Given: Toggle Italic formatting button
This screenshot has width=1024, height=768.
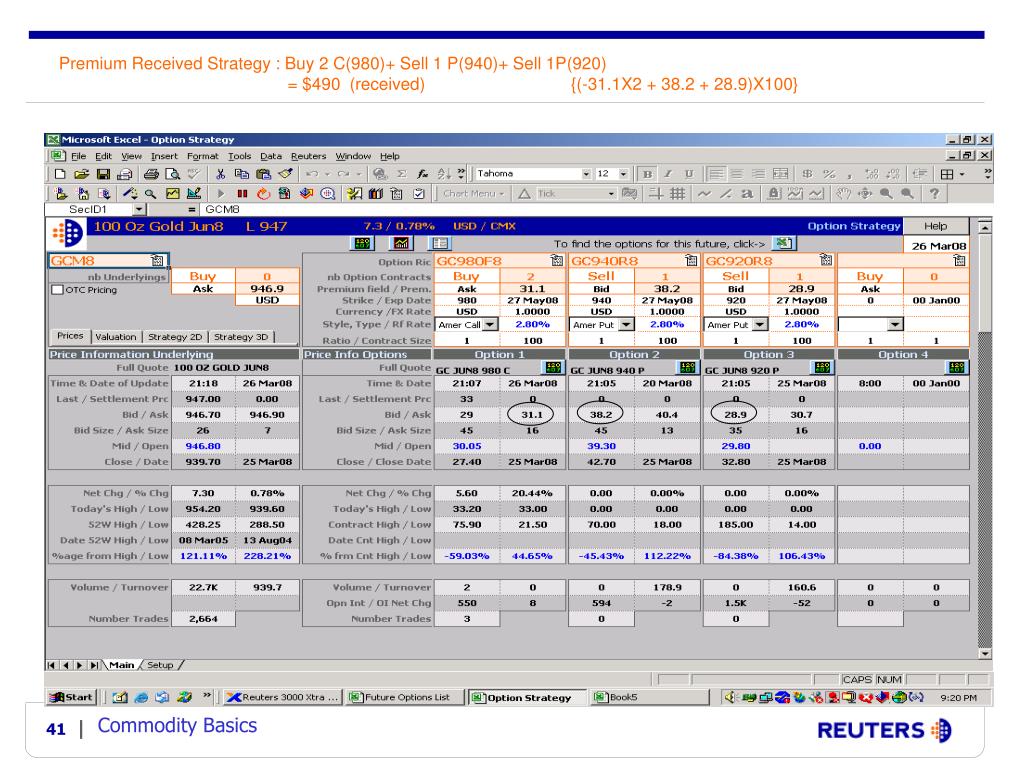Looking at the screenshot, I should point(668,174).
